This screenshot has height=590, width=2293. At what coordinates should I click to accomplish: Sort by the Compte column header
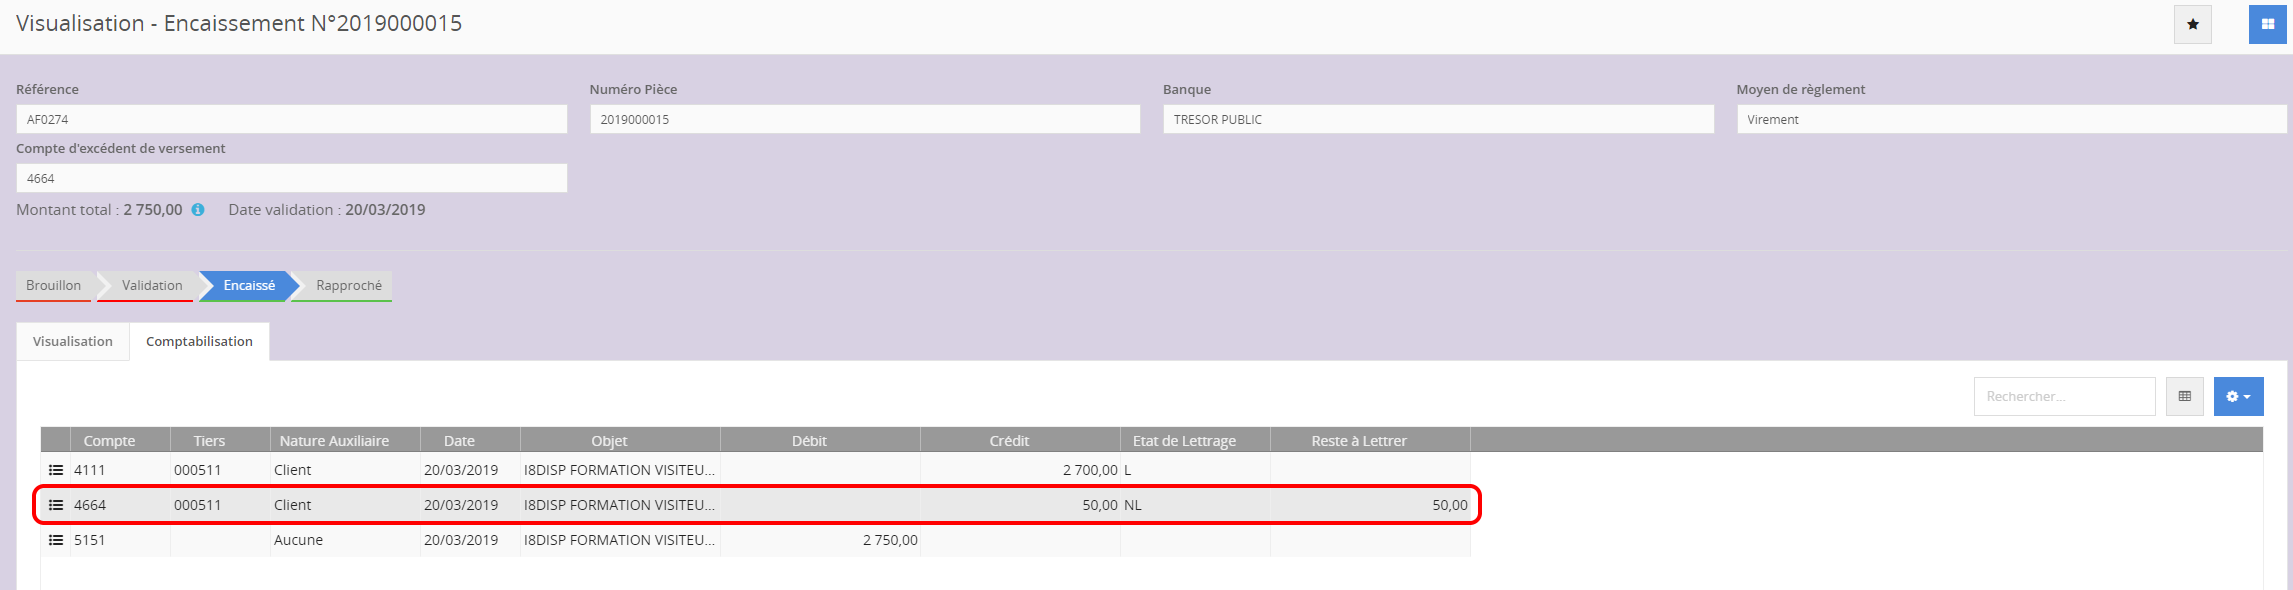(109, 441)
